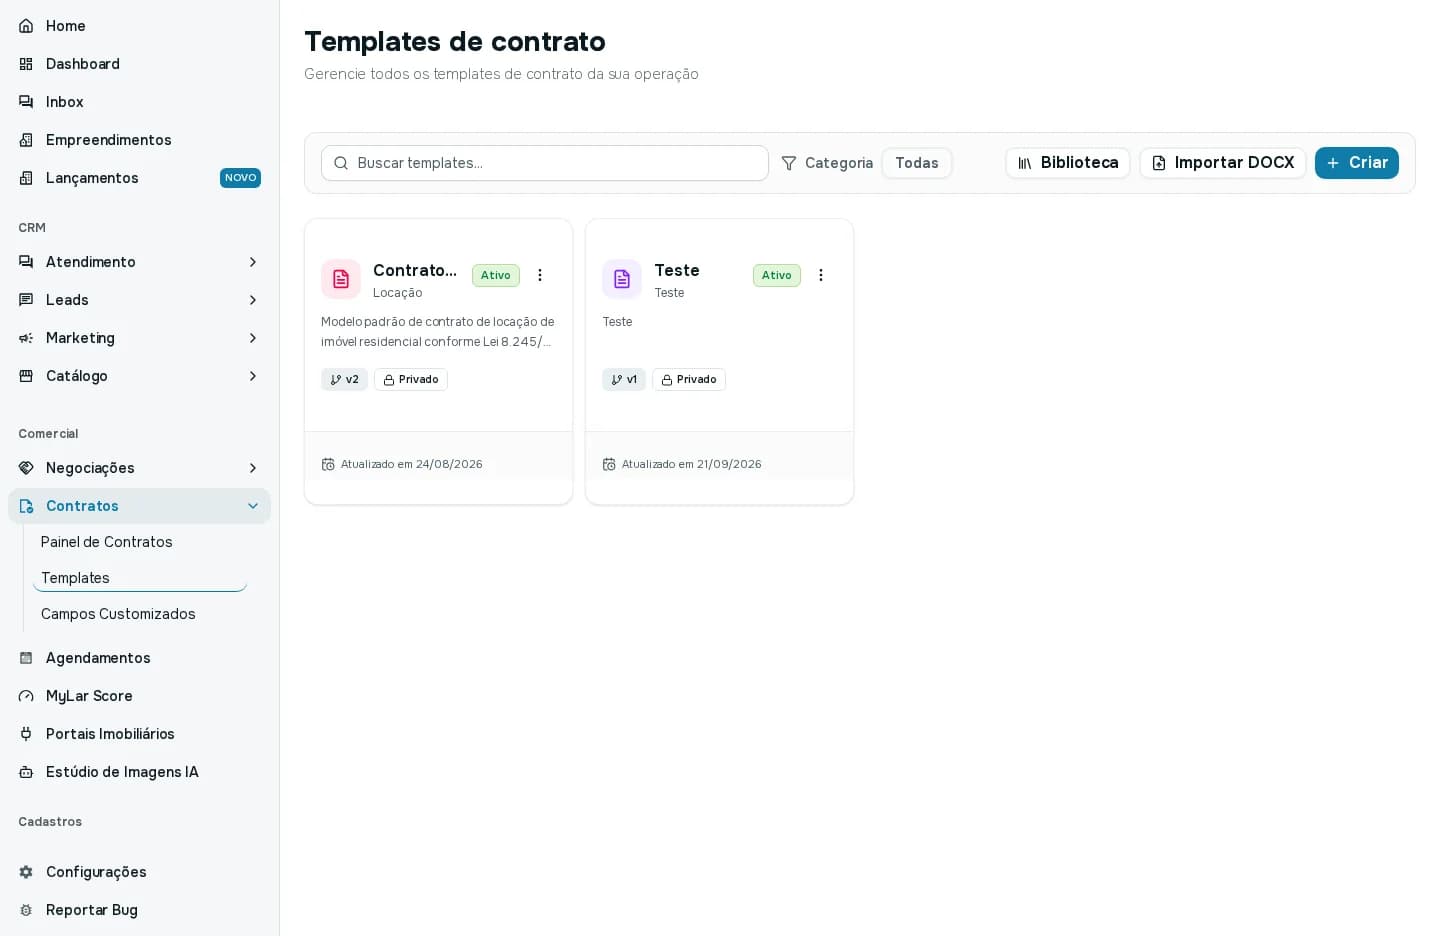Click the Privado badge on Contrato card
1440x936 pixels.
411,379
